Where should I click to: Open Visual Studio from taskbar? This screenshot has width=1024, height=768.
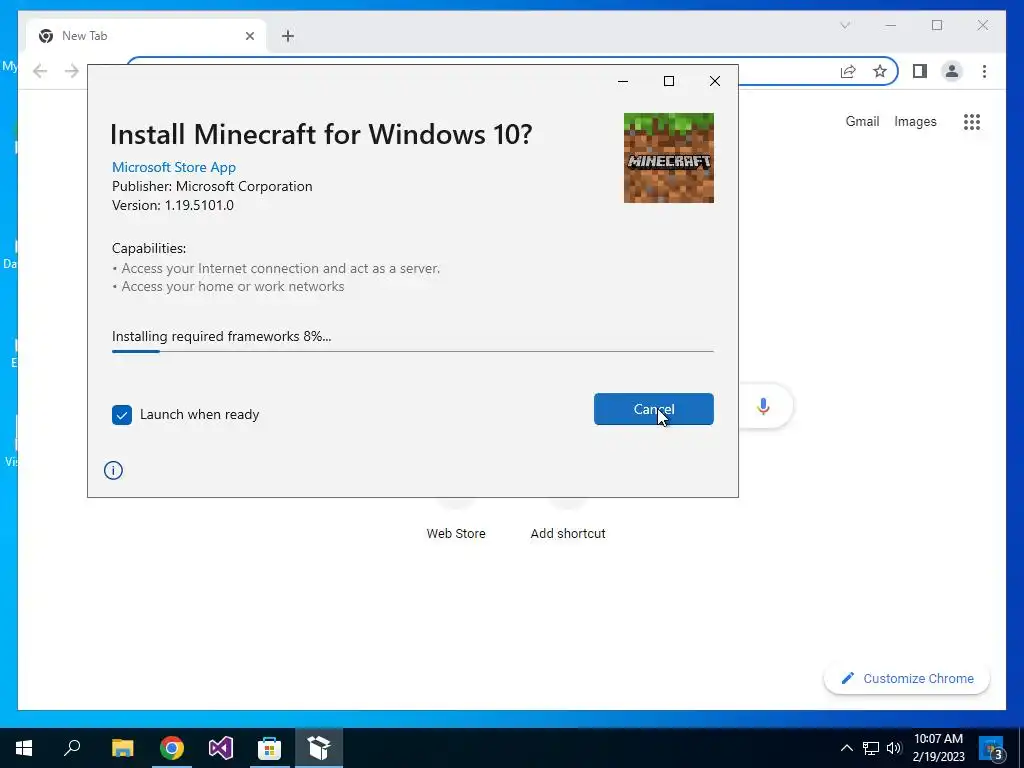(x=221, y=748)
